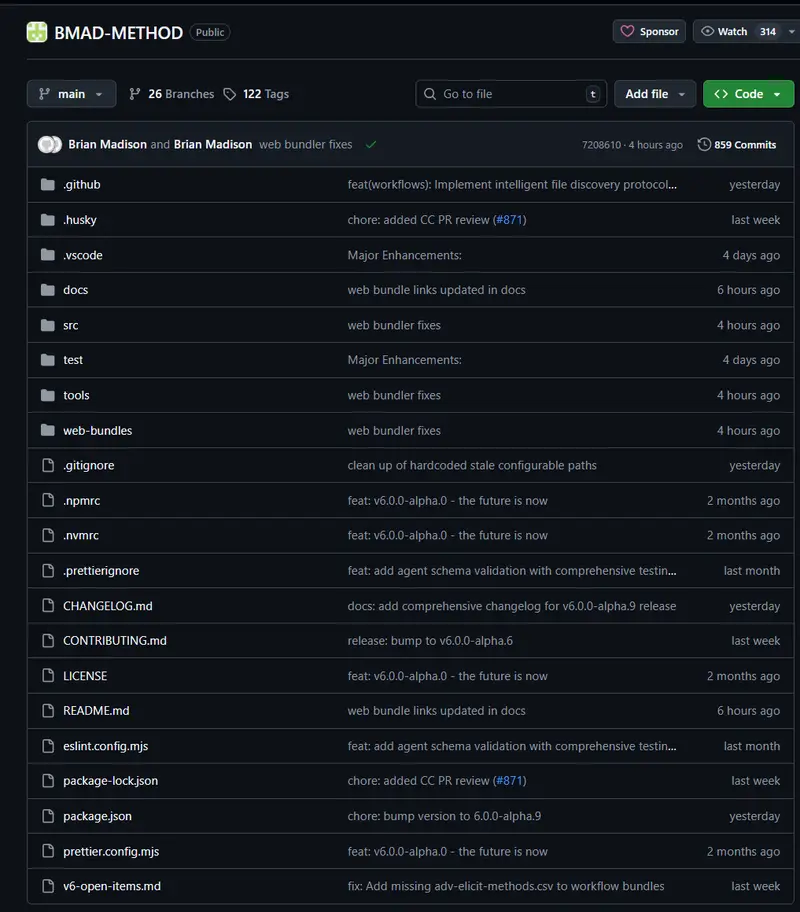Click the file icon beside LICENSE
Screen dimensions: 800x912
point(47,676)
